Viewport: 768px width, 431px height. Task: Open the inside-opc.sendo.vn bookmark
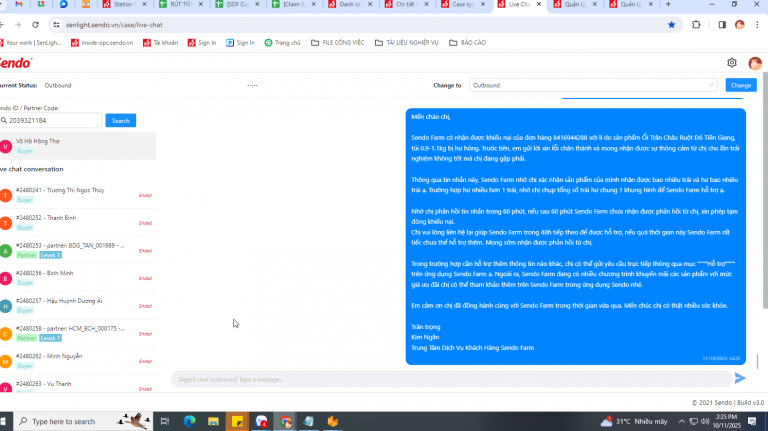point(102,43)
